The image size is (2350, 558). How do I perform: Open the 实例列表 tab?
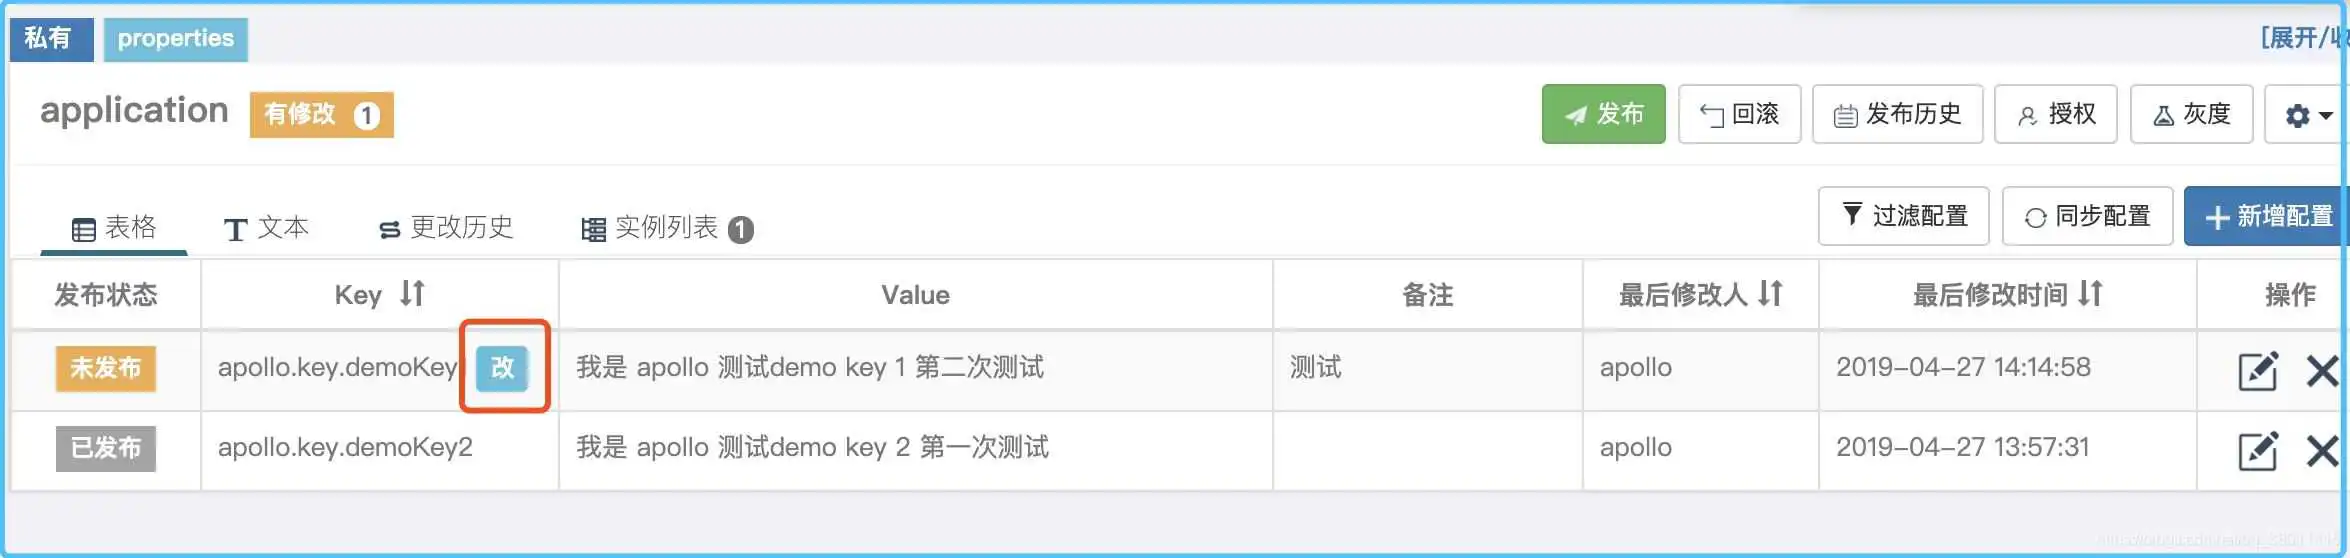[x=666, y=228]
